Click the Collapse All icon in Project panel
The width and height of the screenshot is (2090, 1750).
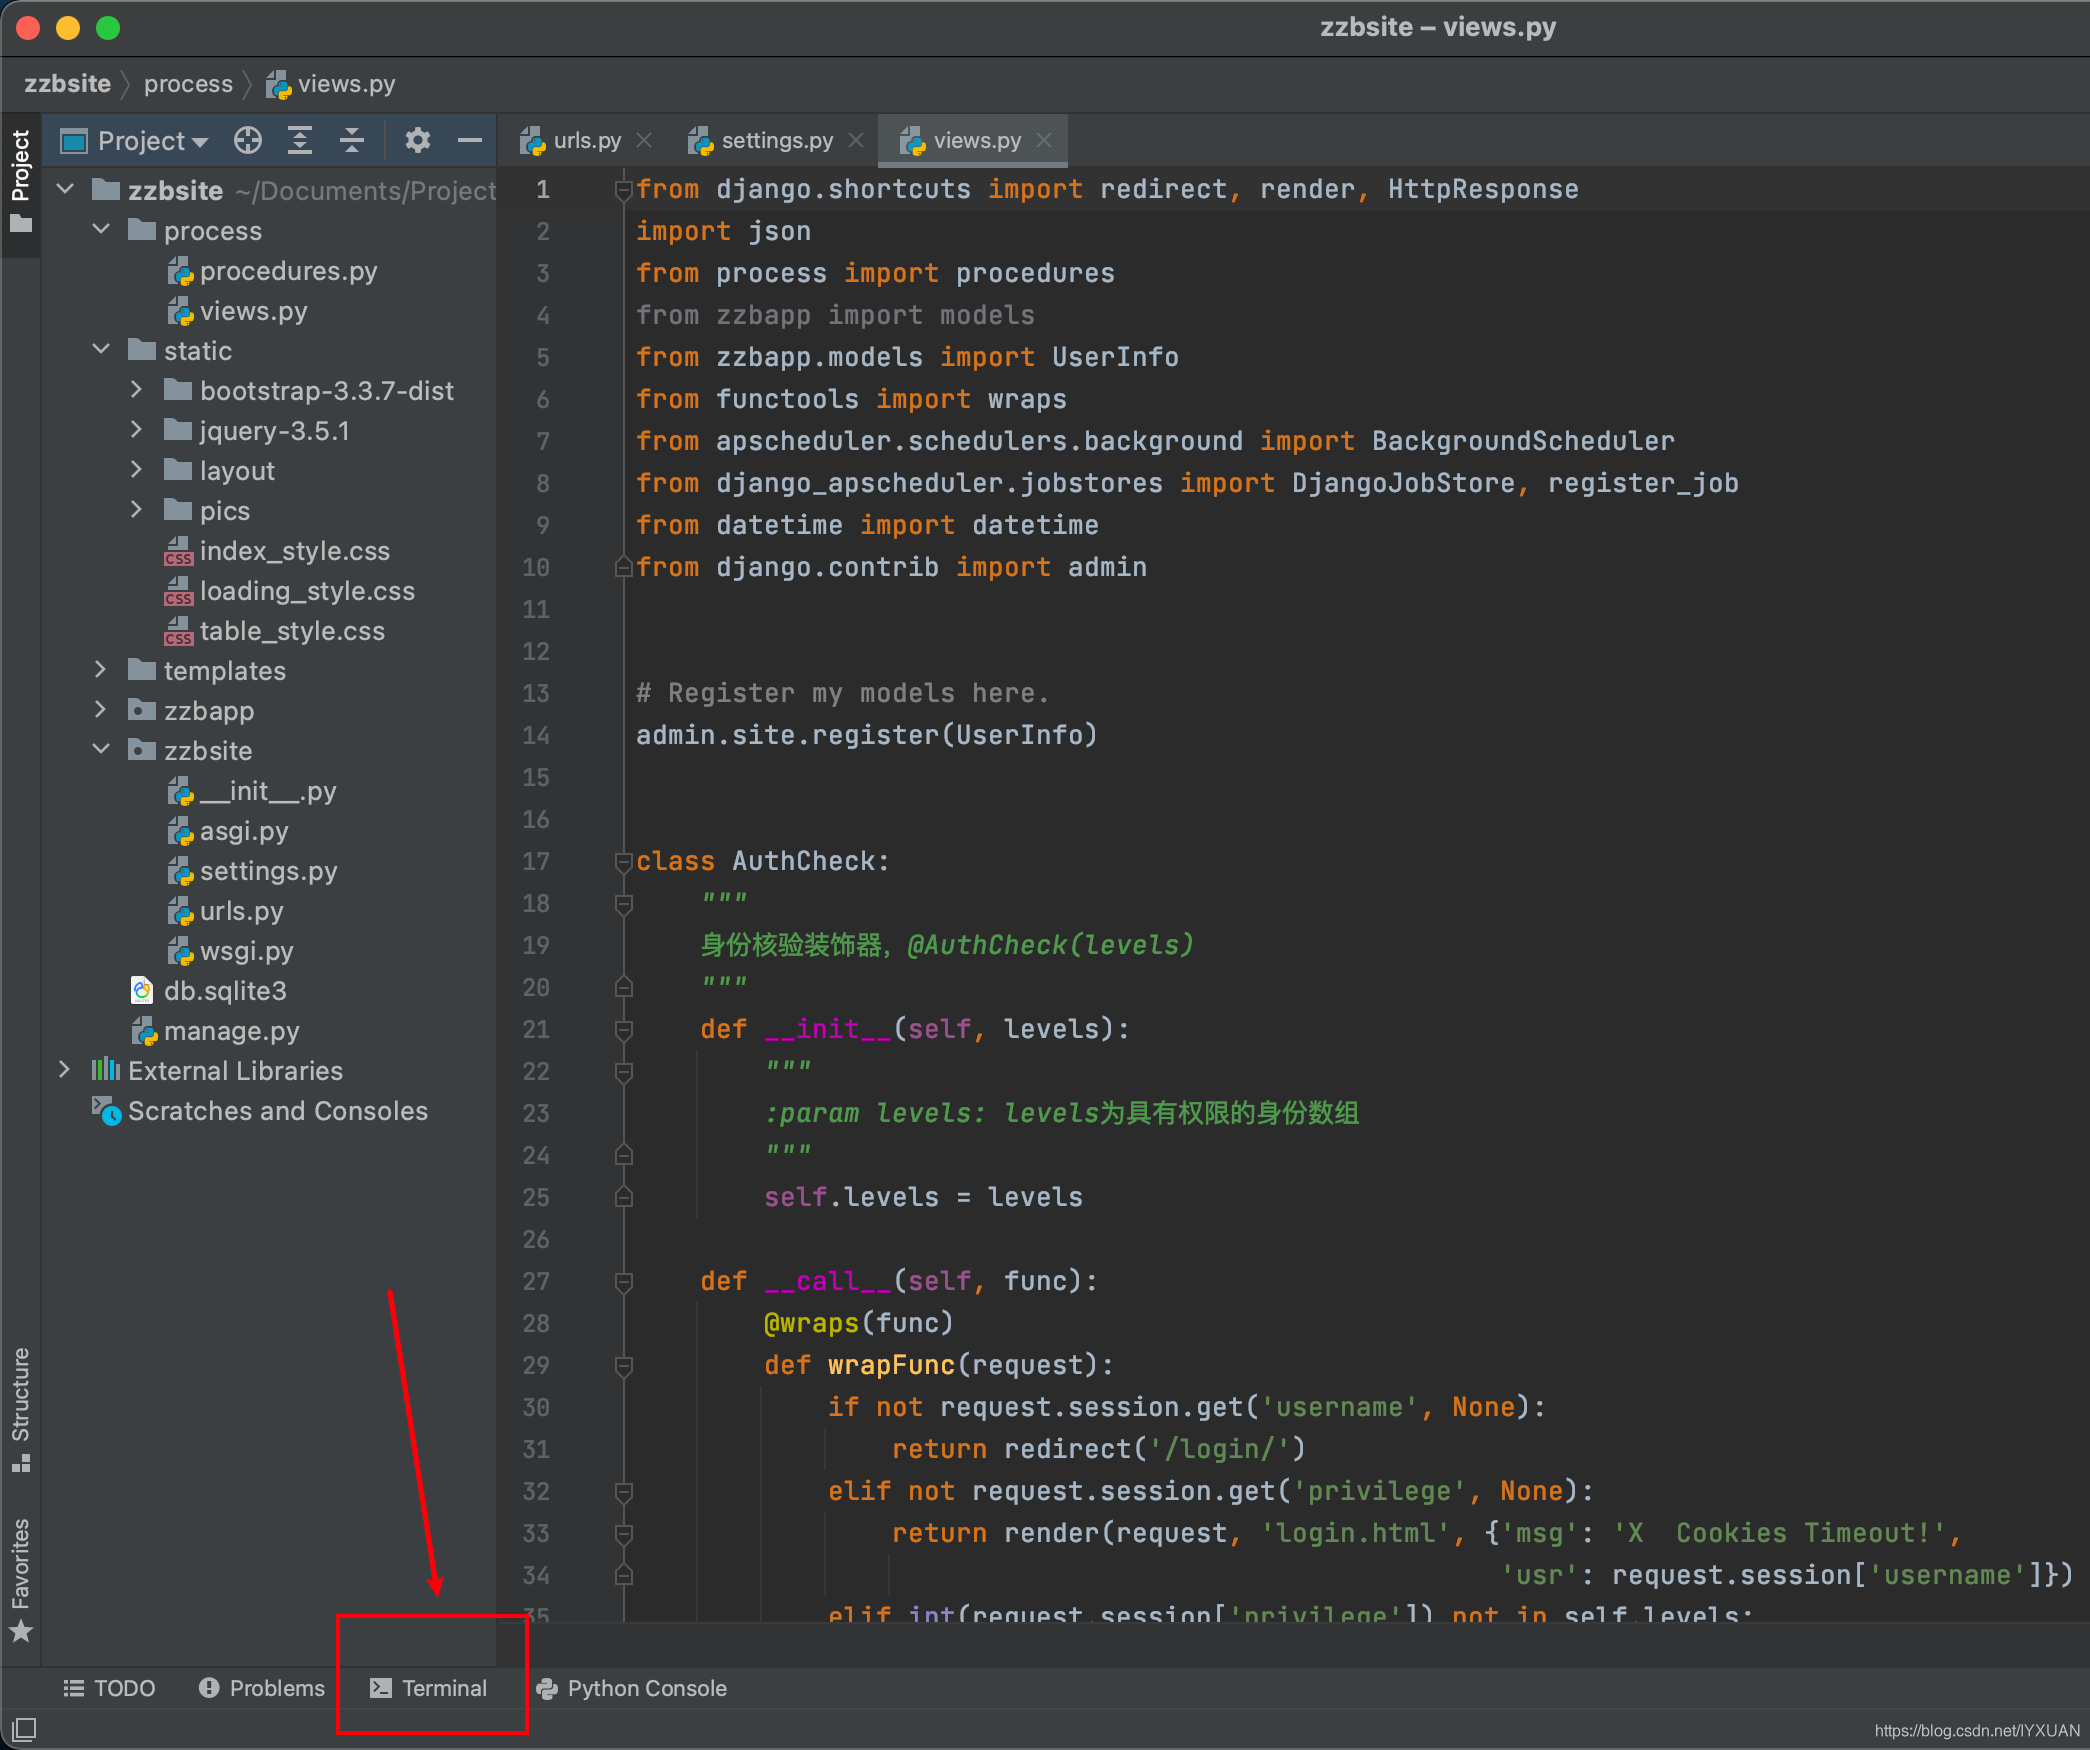(x=351, y=141)
